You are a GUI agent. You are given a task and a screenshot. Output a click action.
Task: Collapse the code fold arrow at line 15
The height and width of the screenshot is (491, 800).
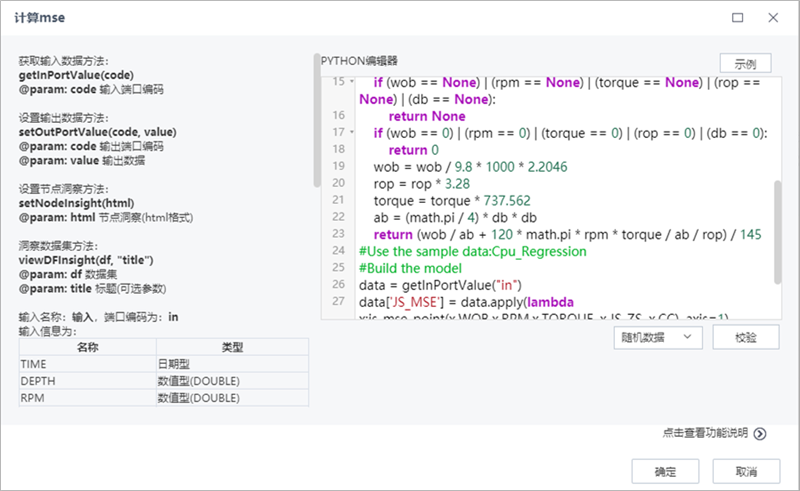pos(351,81)
